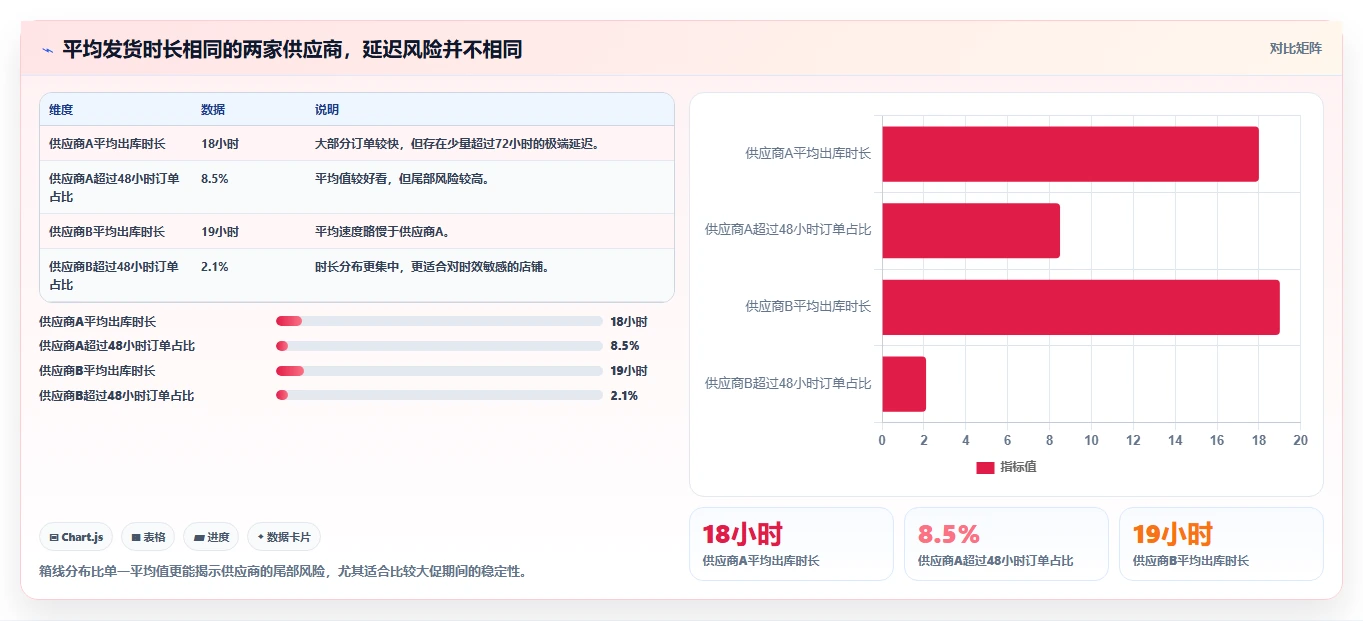Image resolution: width=1363 pixels, height=621 pixels.
Task: Click the 供应商B平均出库时长 chart bar
Action: click(x=1081, y=307)
